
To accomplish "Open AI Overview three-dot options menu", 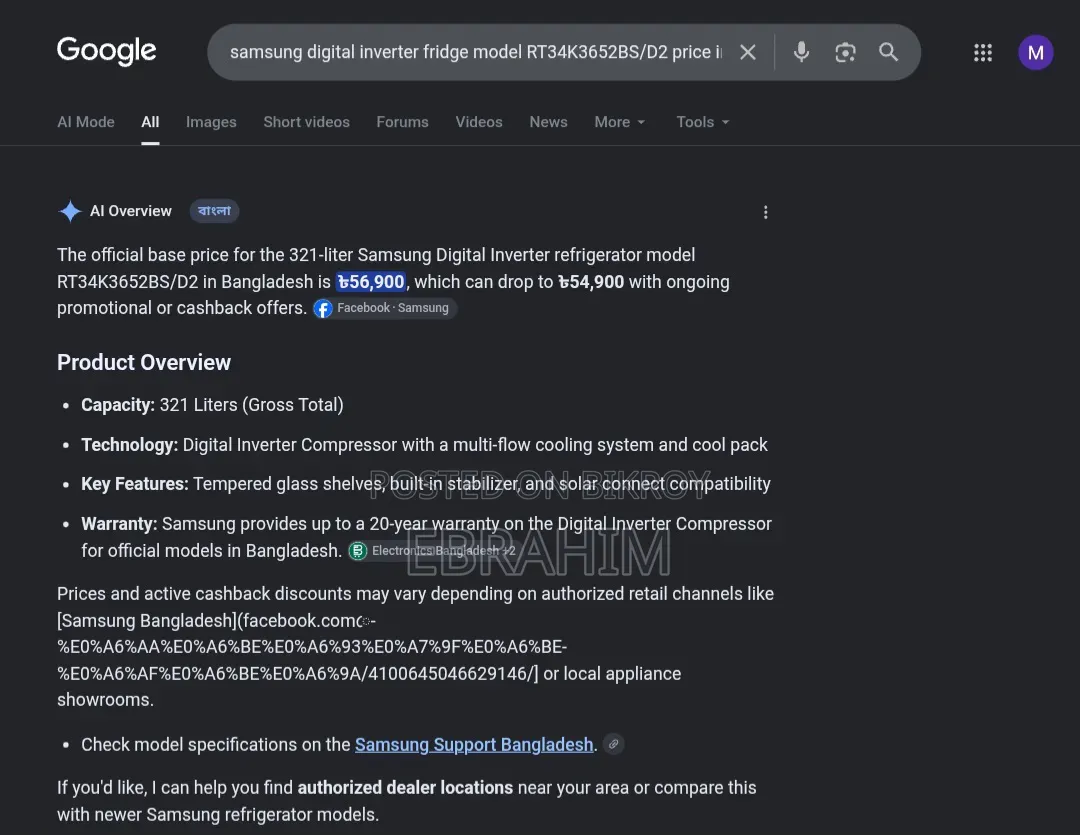I will 765,212.
